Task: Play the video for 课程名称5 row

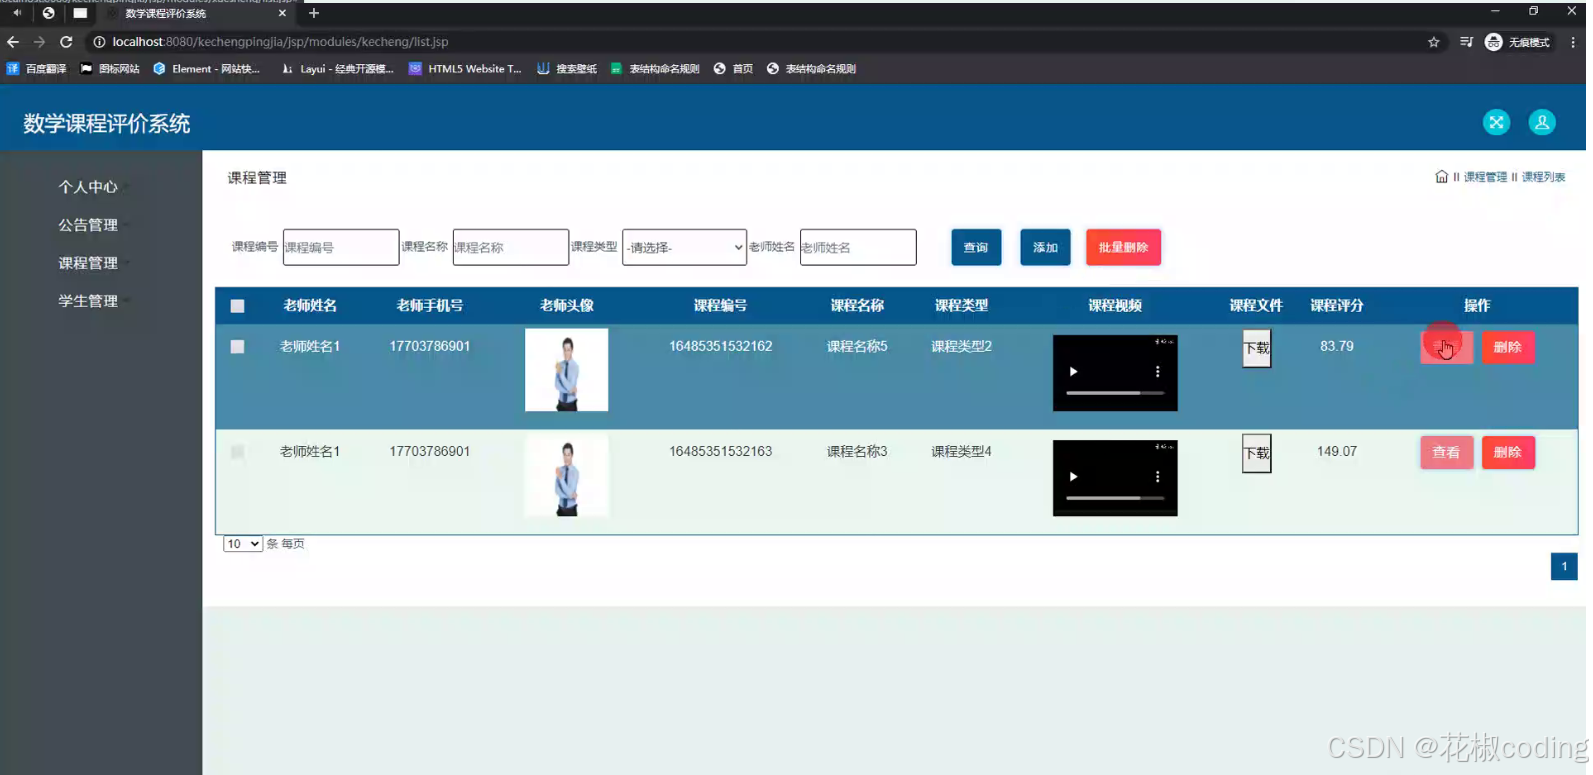Action: click(1073, 372)
